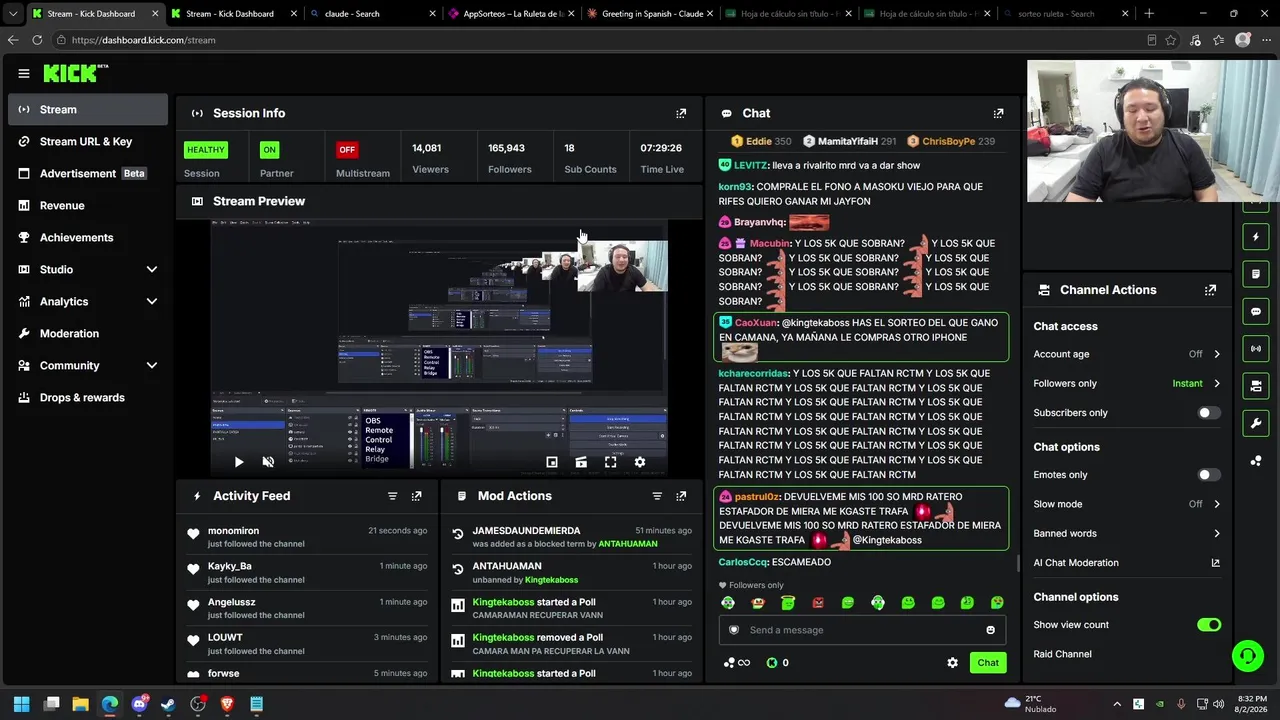Open Slow mode options chevron
The width and height of the screenshot is (1280, 720).
coord(1217,504)
